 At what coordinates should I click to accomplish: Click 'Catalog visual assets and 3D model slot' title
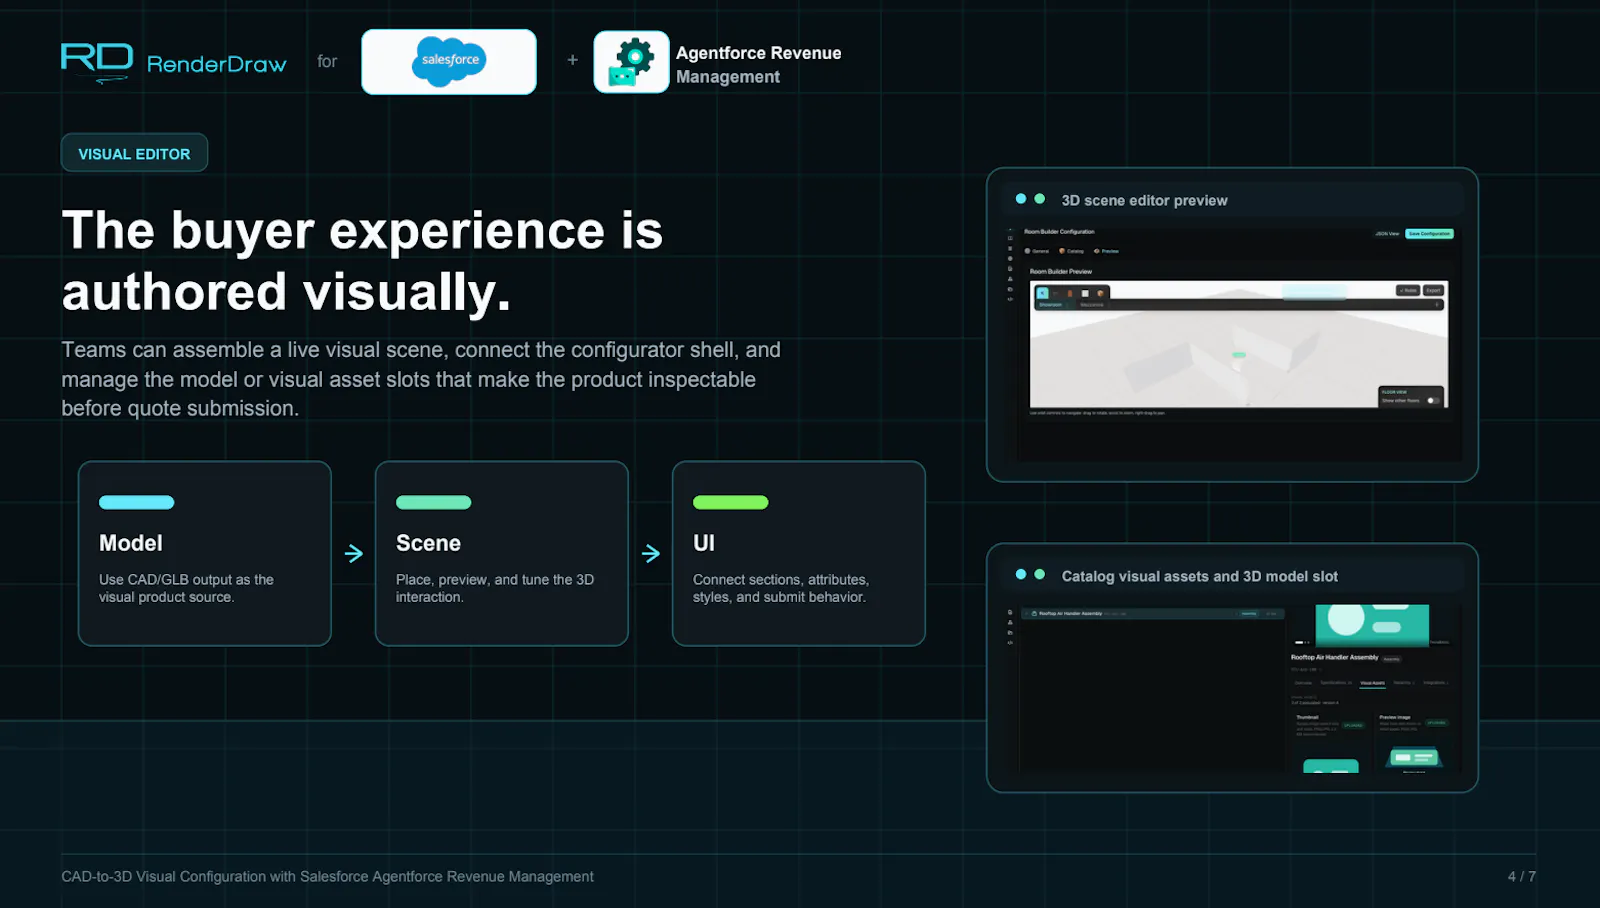pos(1199,576)
